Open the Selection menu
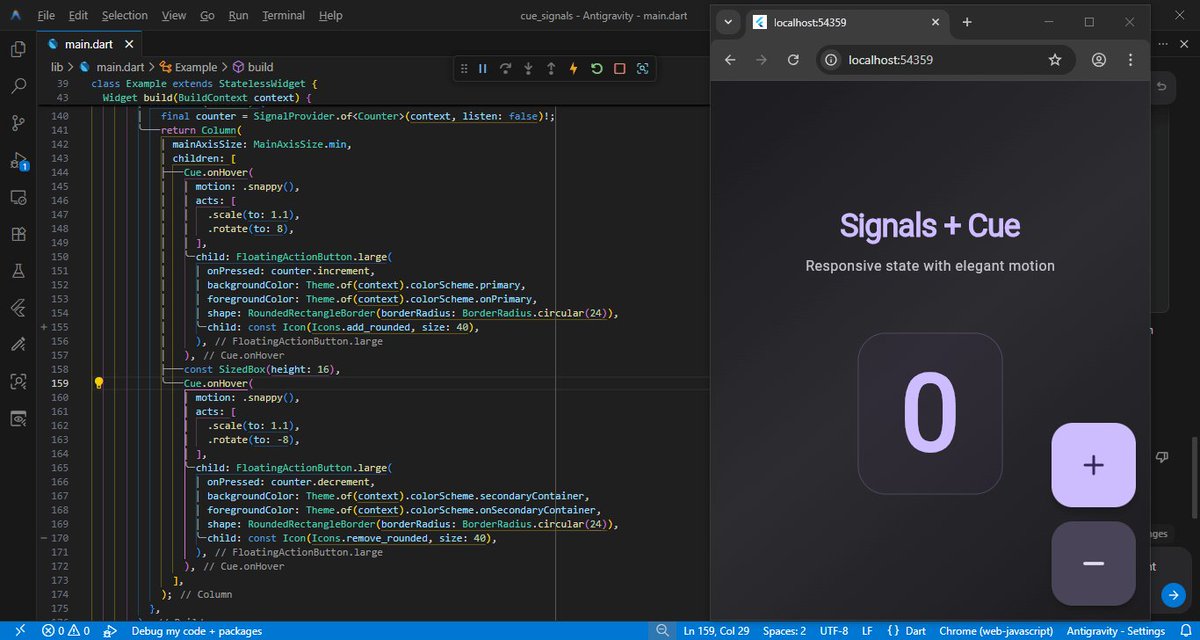The image size is (1200, 640). click(x=125, y=15)
